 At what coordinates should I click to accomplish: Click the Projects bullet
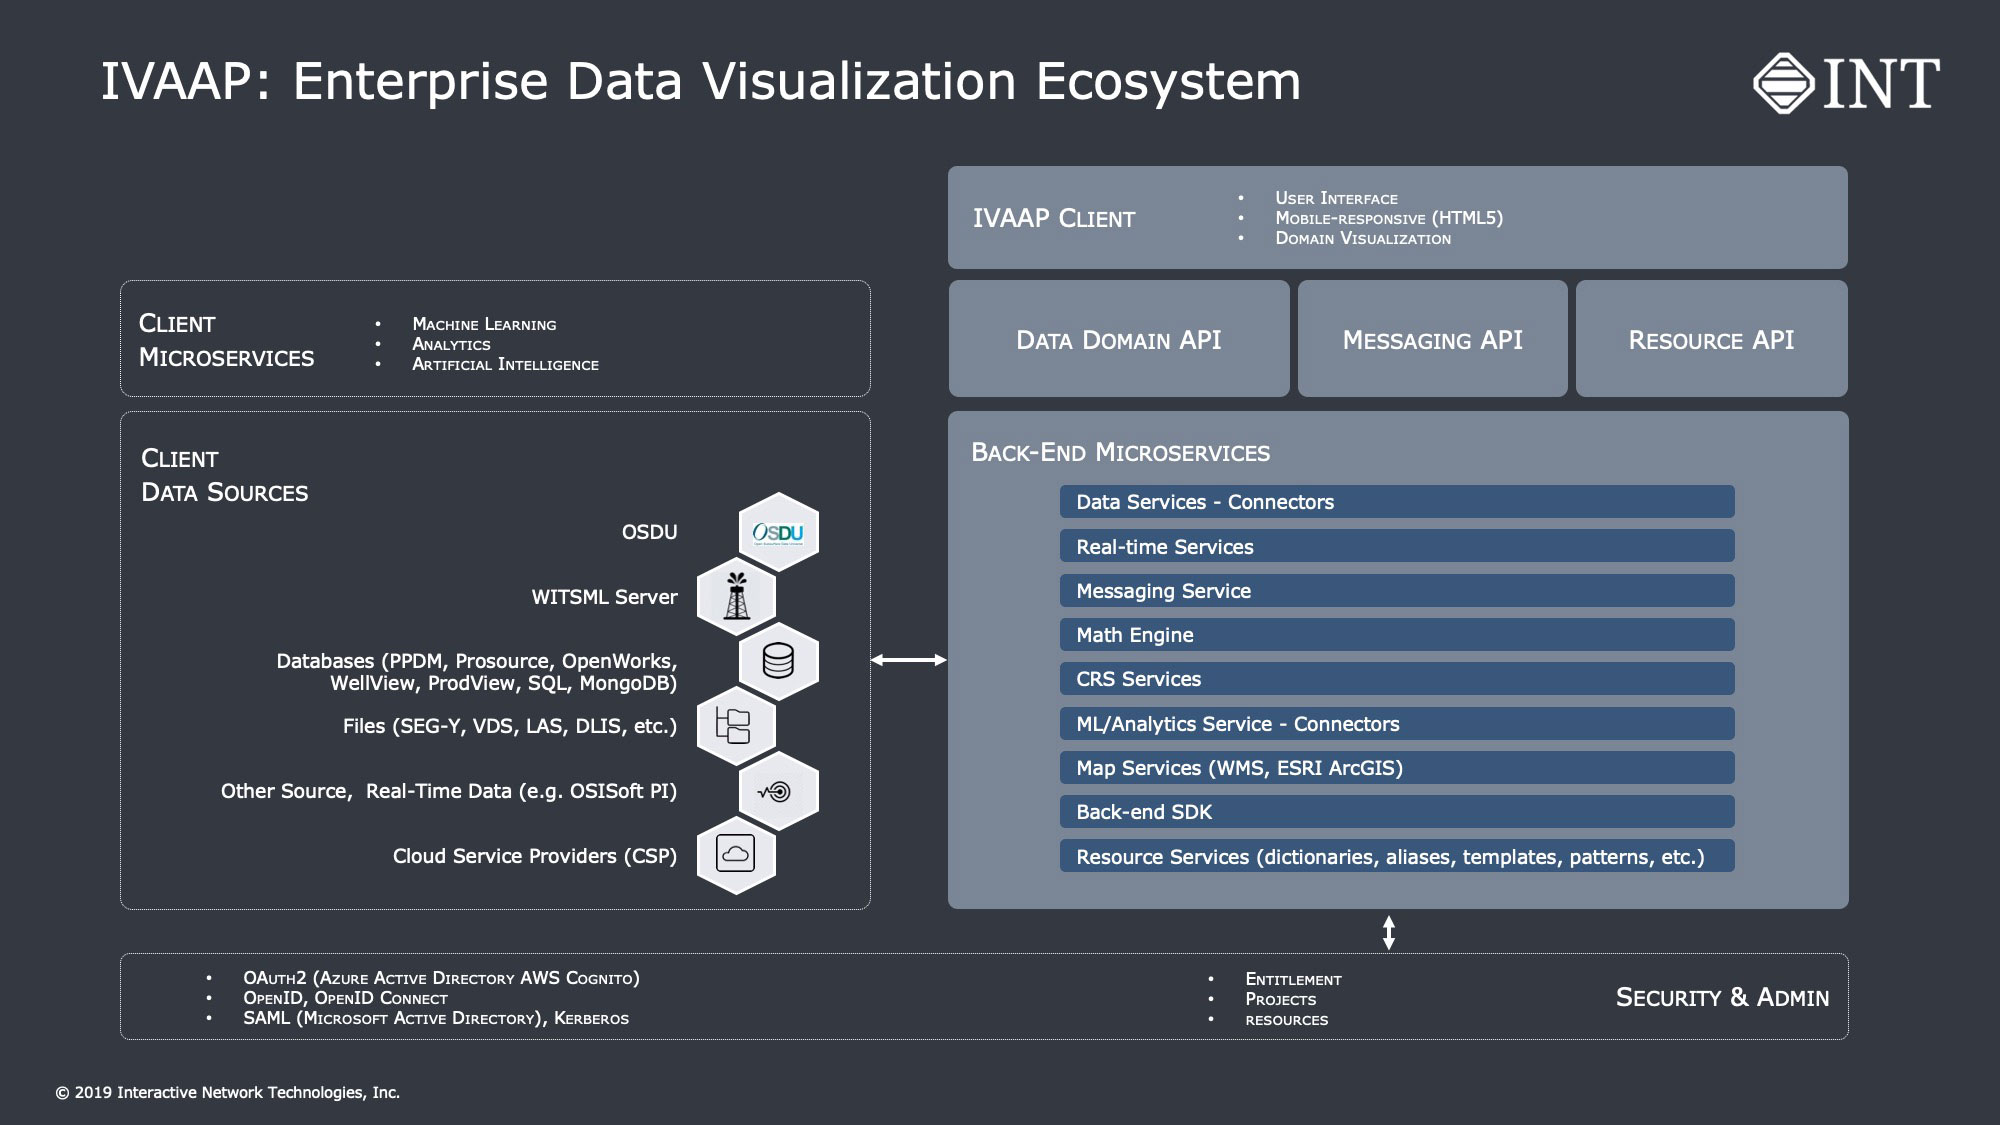1280,999
